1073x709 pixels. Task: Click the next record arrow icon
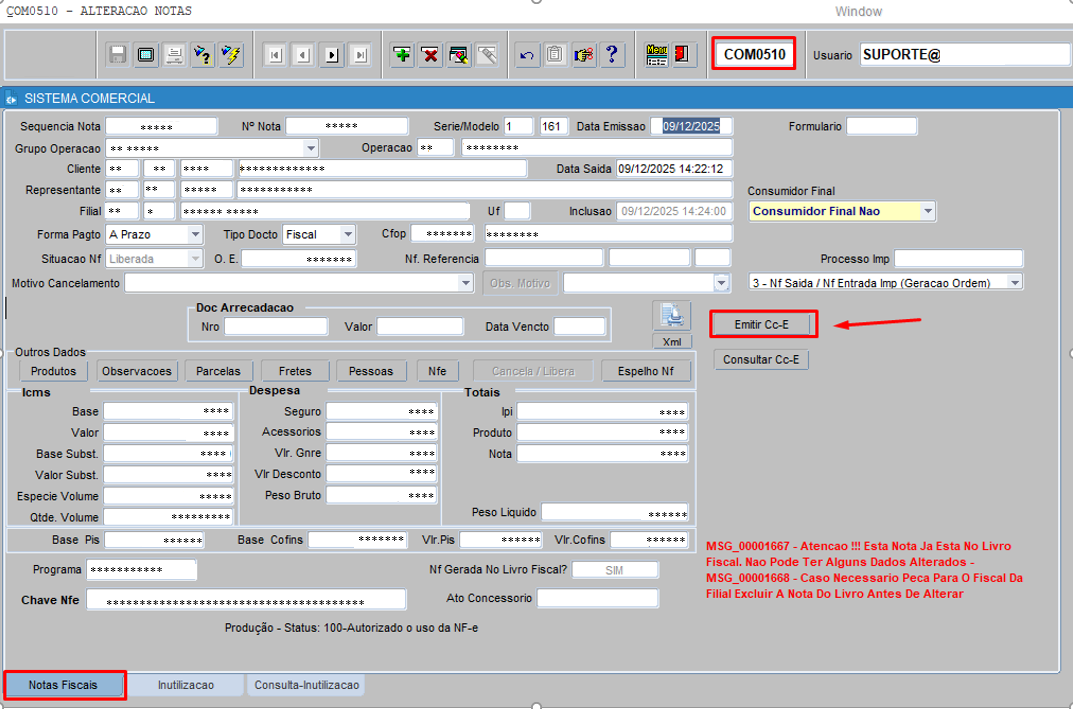click(x=332, y=55)
